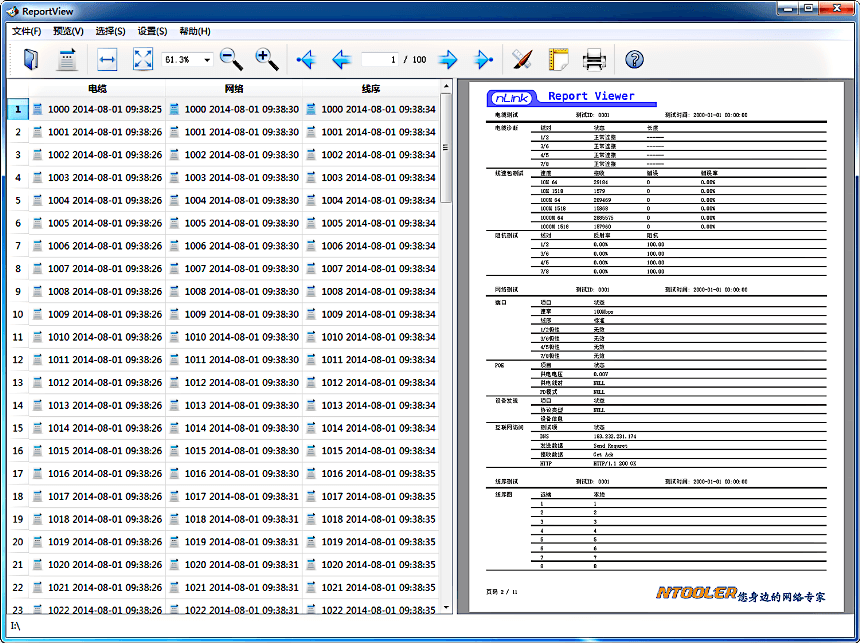Go to the first page arrow

coord(306,60)
